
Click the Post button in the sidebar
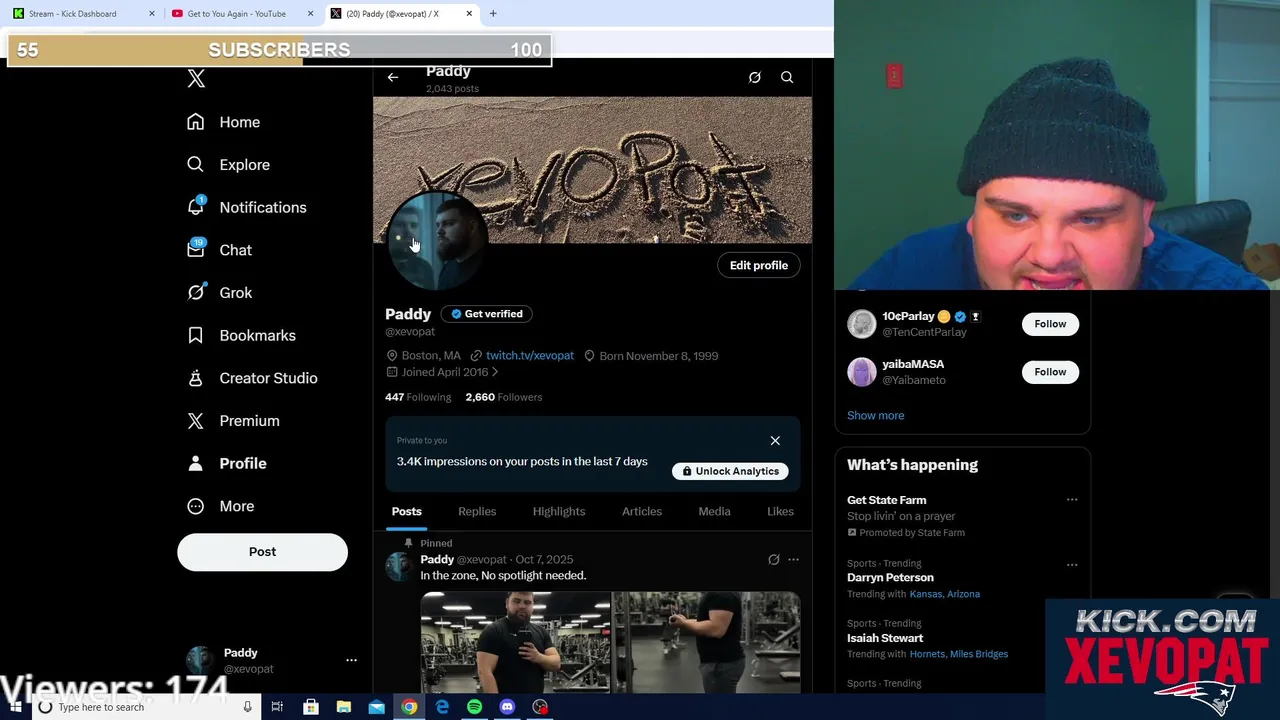tap(262, 552)
